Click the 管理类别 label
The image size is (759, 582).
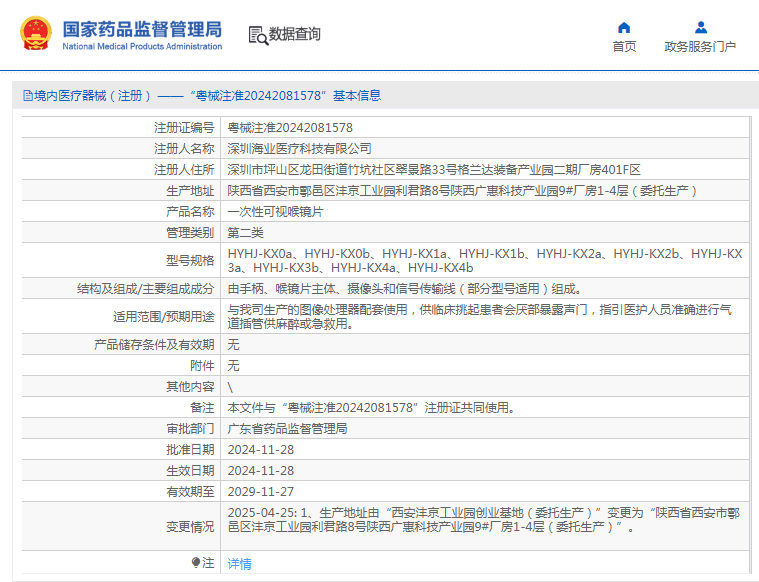(x=190, y=233)
